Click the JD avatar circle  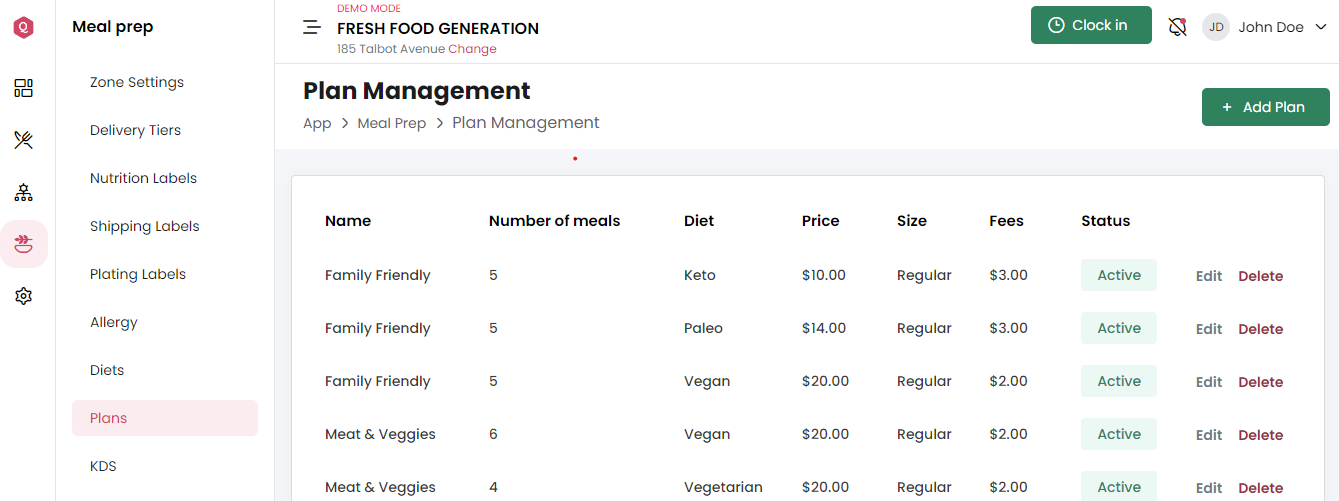[1216, 27]
